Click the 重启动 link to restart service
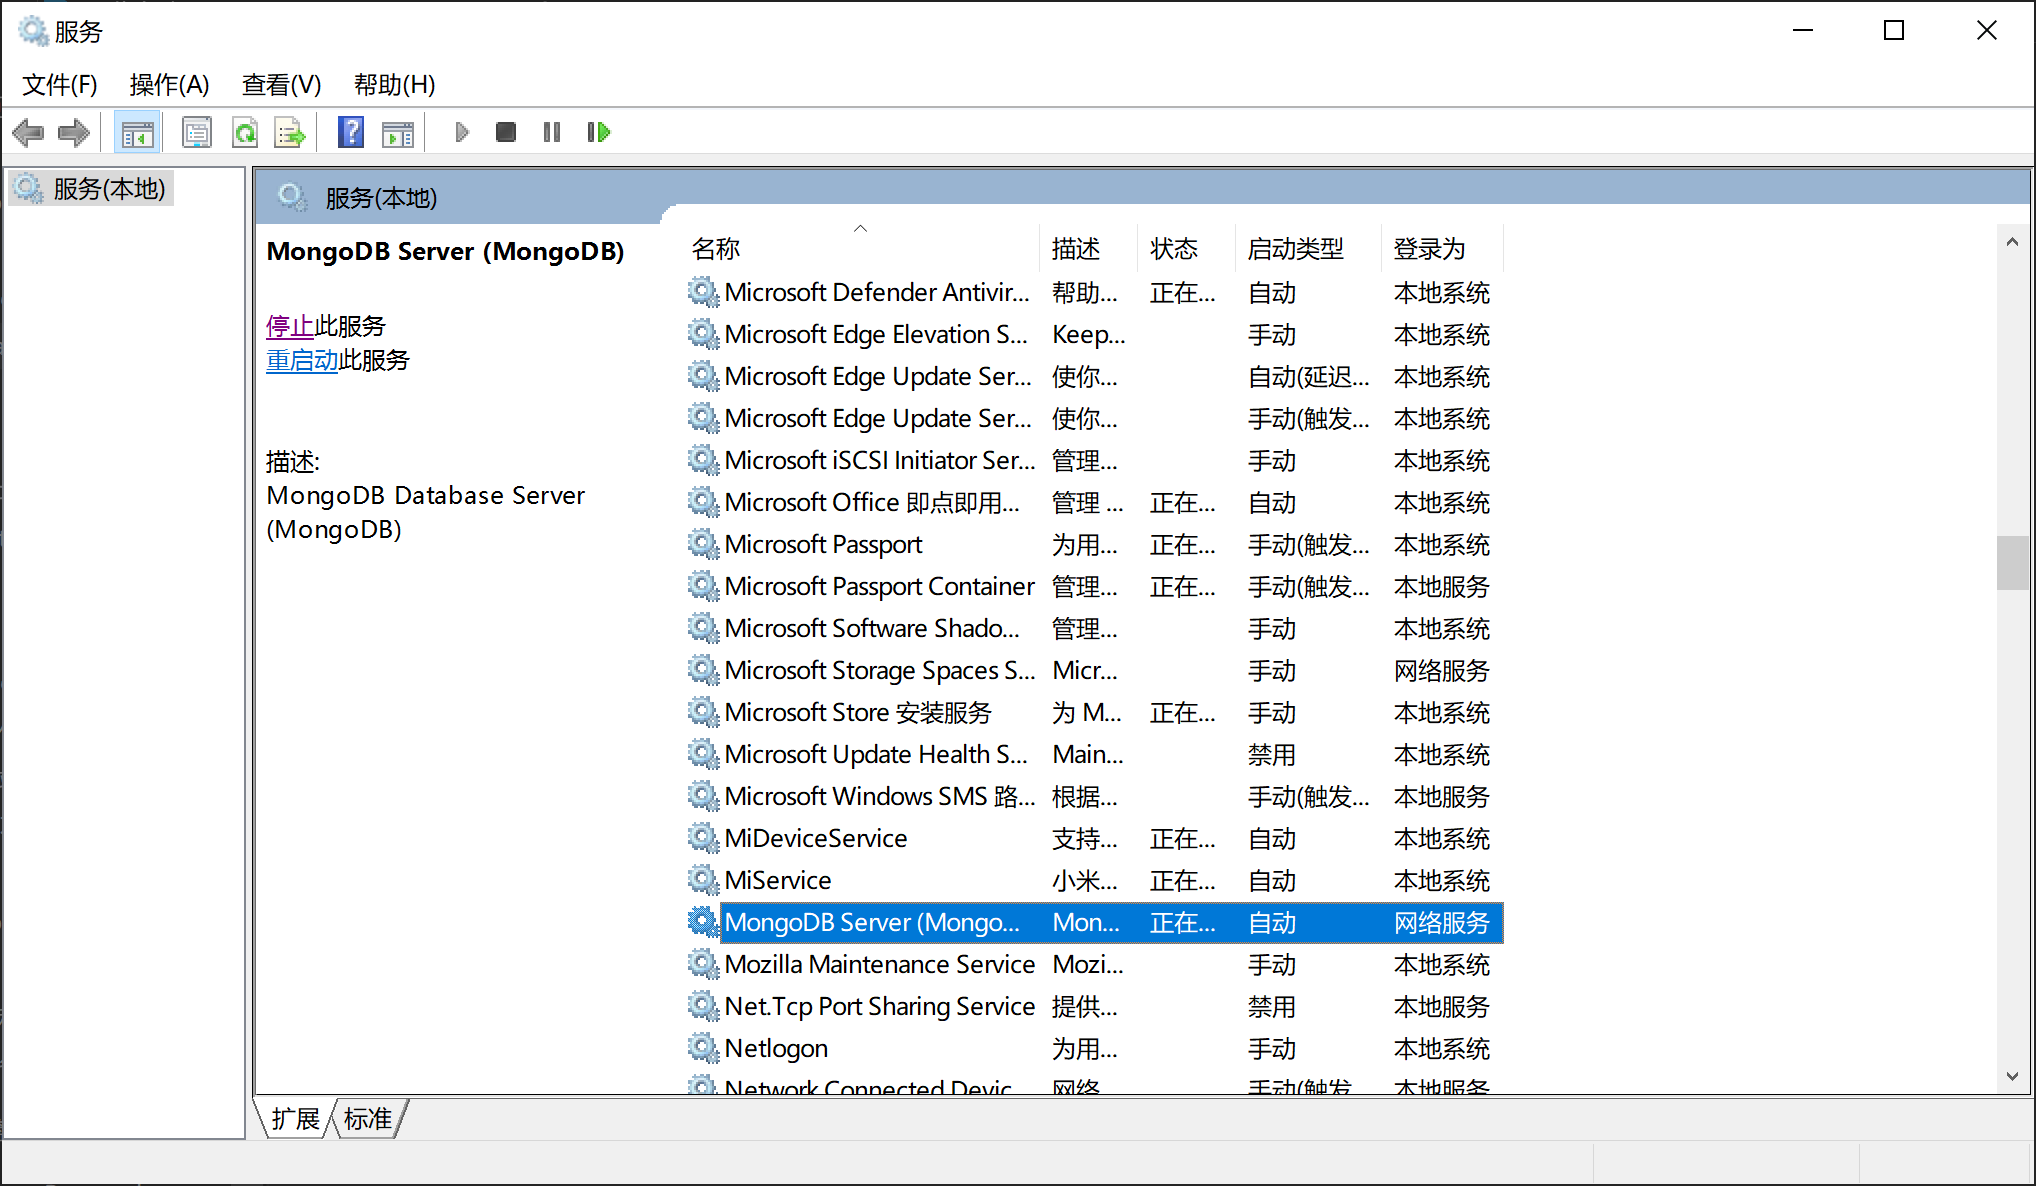This screenshot has height=1186, width=2036. (302, 360)
